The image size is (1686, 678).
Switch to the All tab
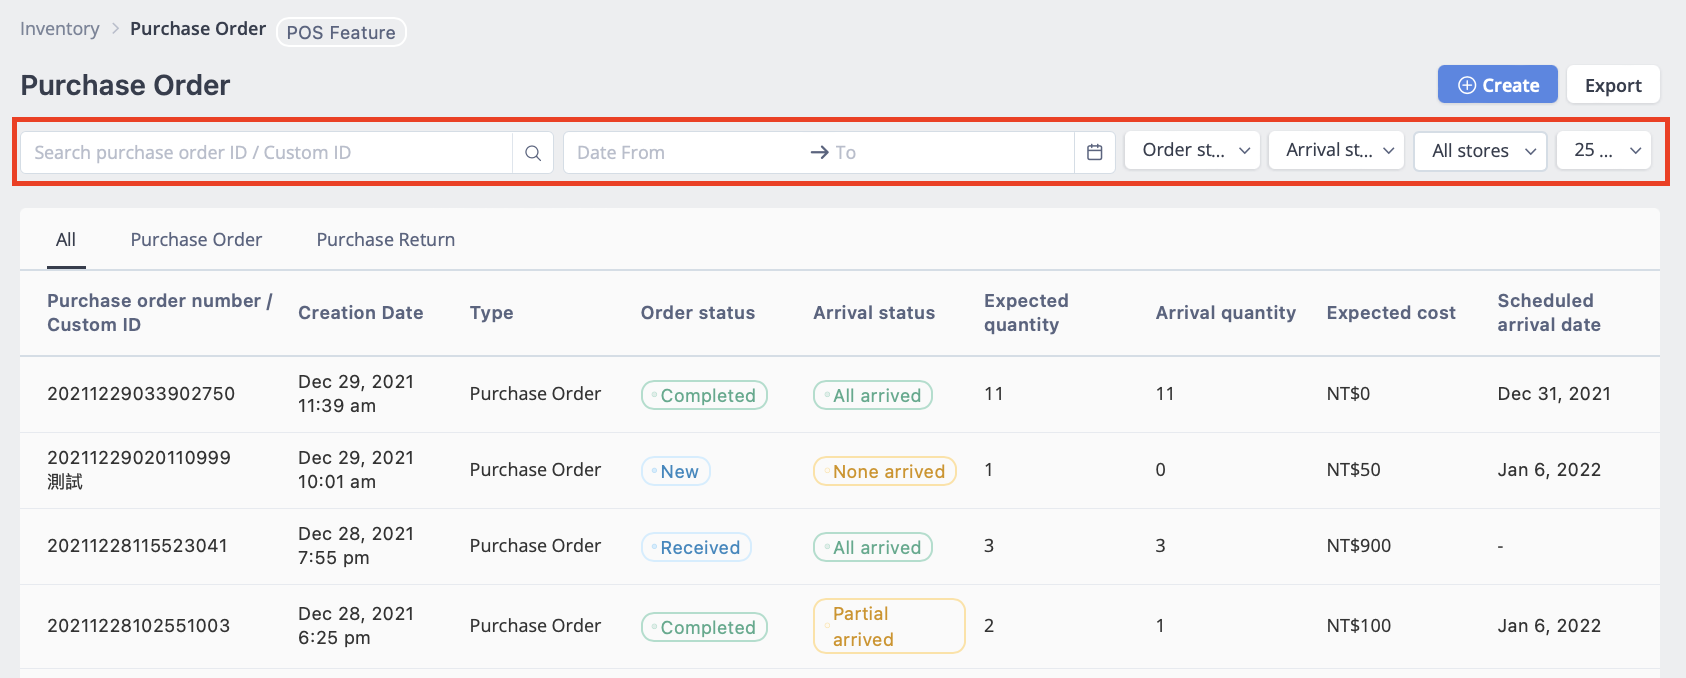point(66,240)
